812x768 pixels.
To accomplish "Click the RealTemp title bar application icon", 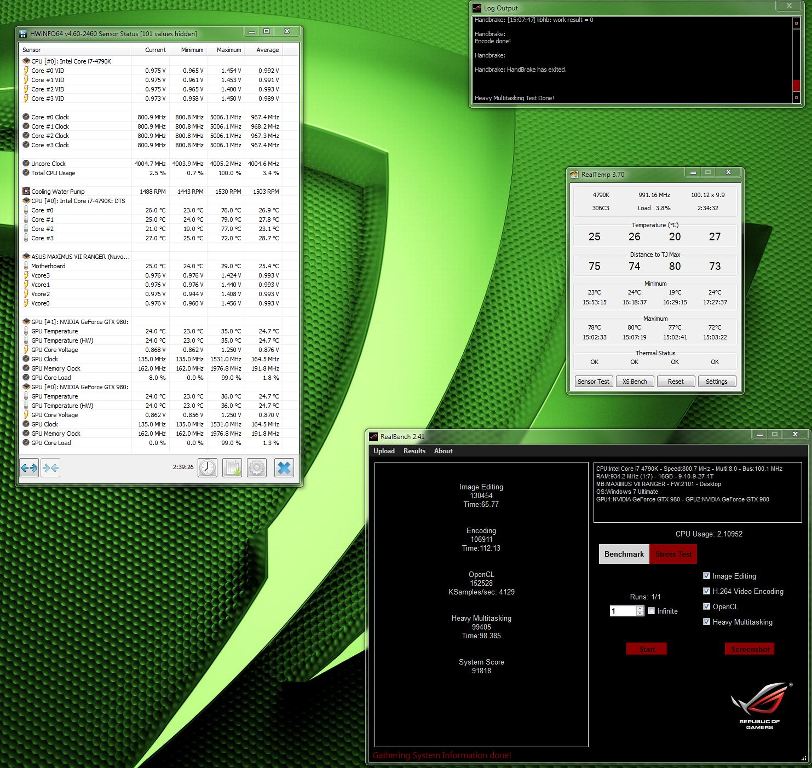I will point(574,175).
